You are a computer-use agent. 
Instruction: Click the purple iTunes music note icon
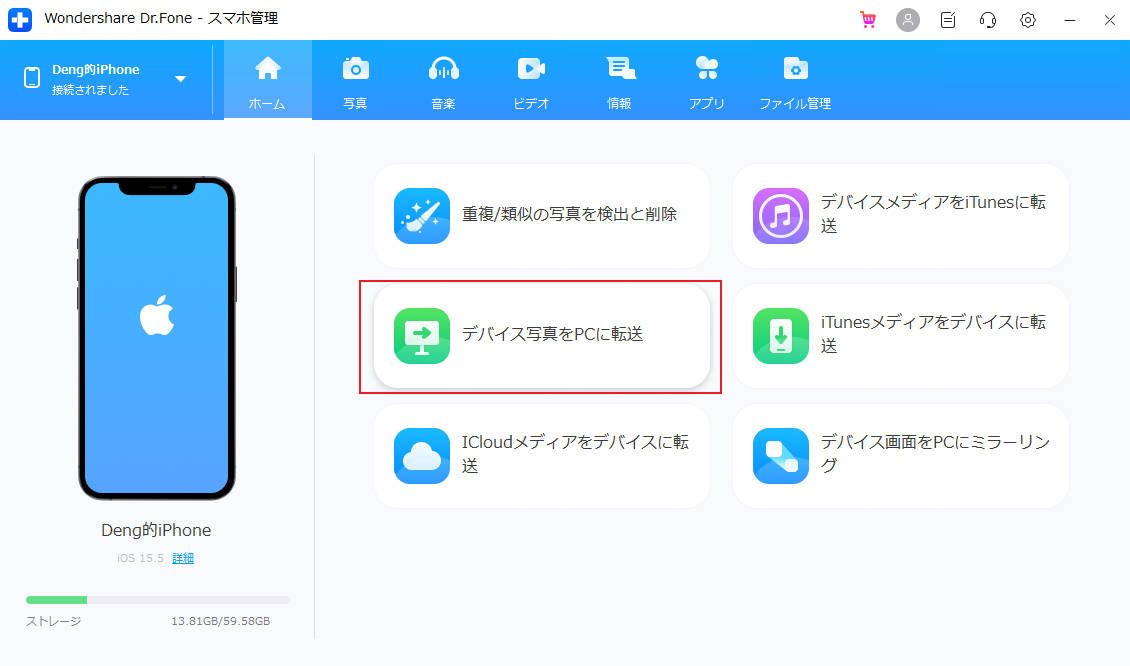point(780,216)
